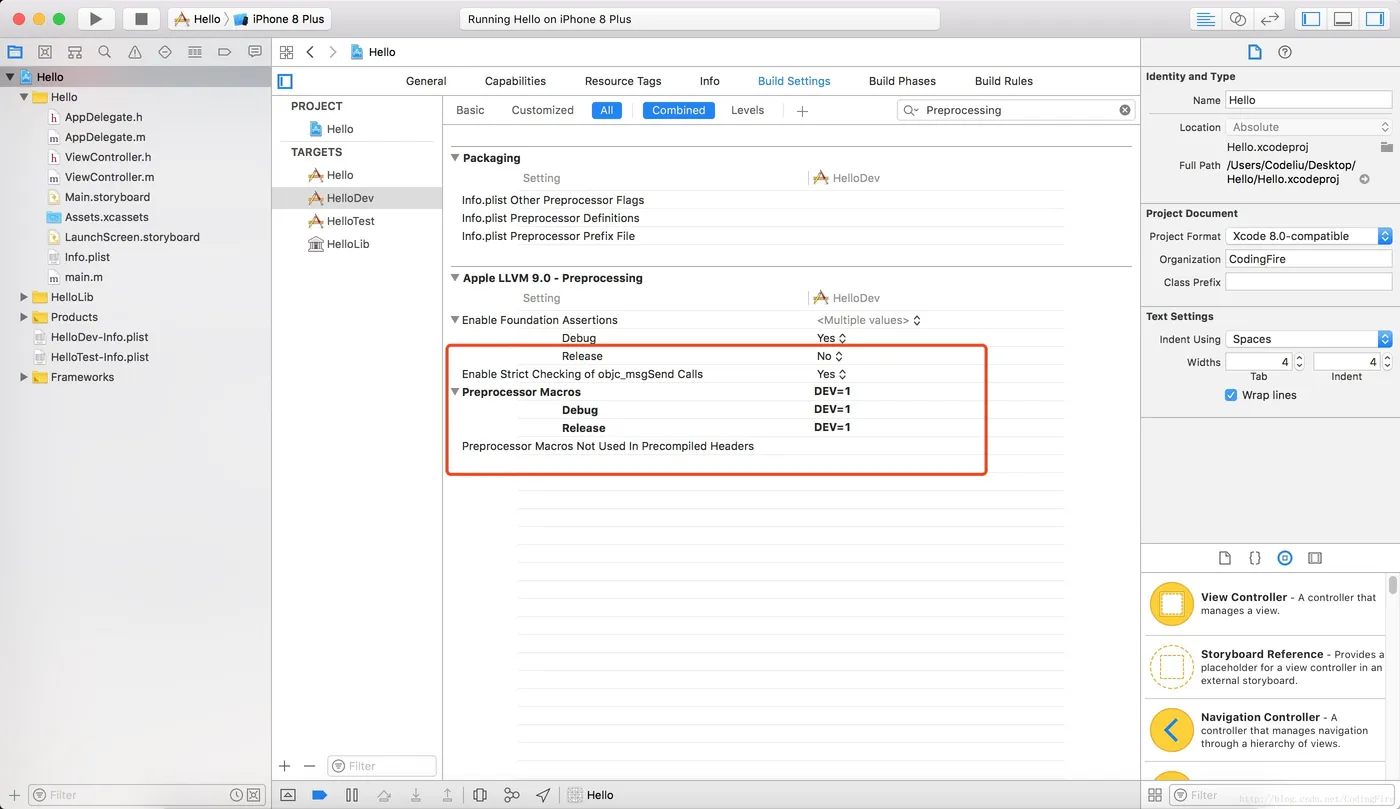Collapse the Preprocessor Macros row
Image resolution: width=1400 pixels, height=809 pixels.
coord(455,392)
